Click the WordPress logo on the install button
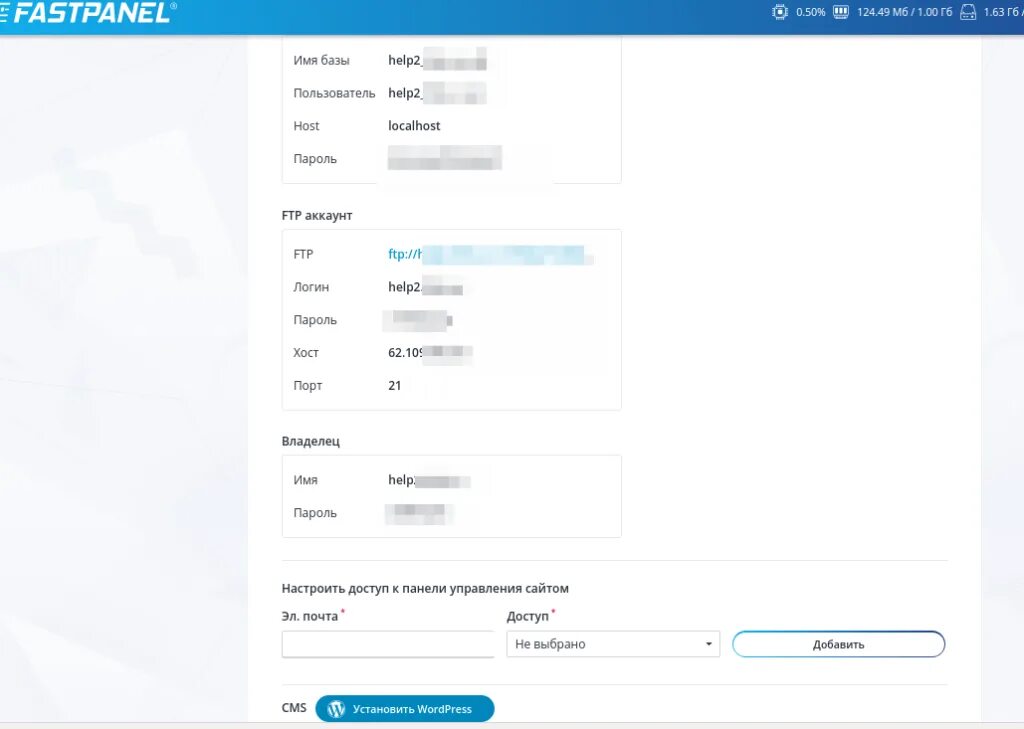 pyautogui.click(x=334, y=708)
